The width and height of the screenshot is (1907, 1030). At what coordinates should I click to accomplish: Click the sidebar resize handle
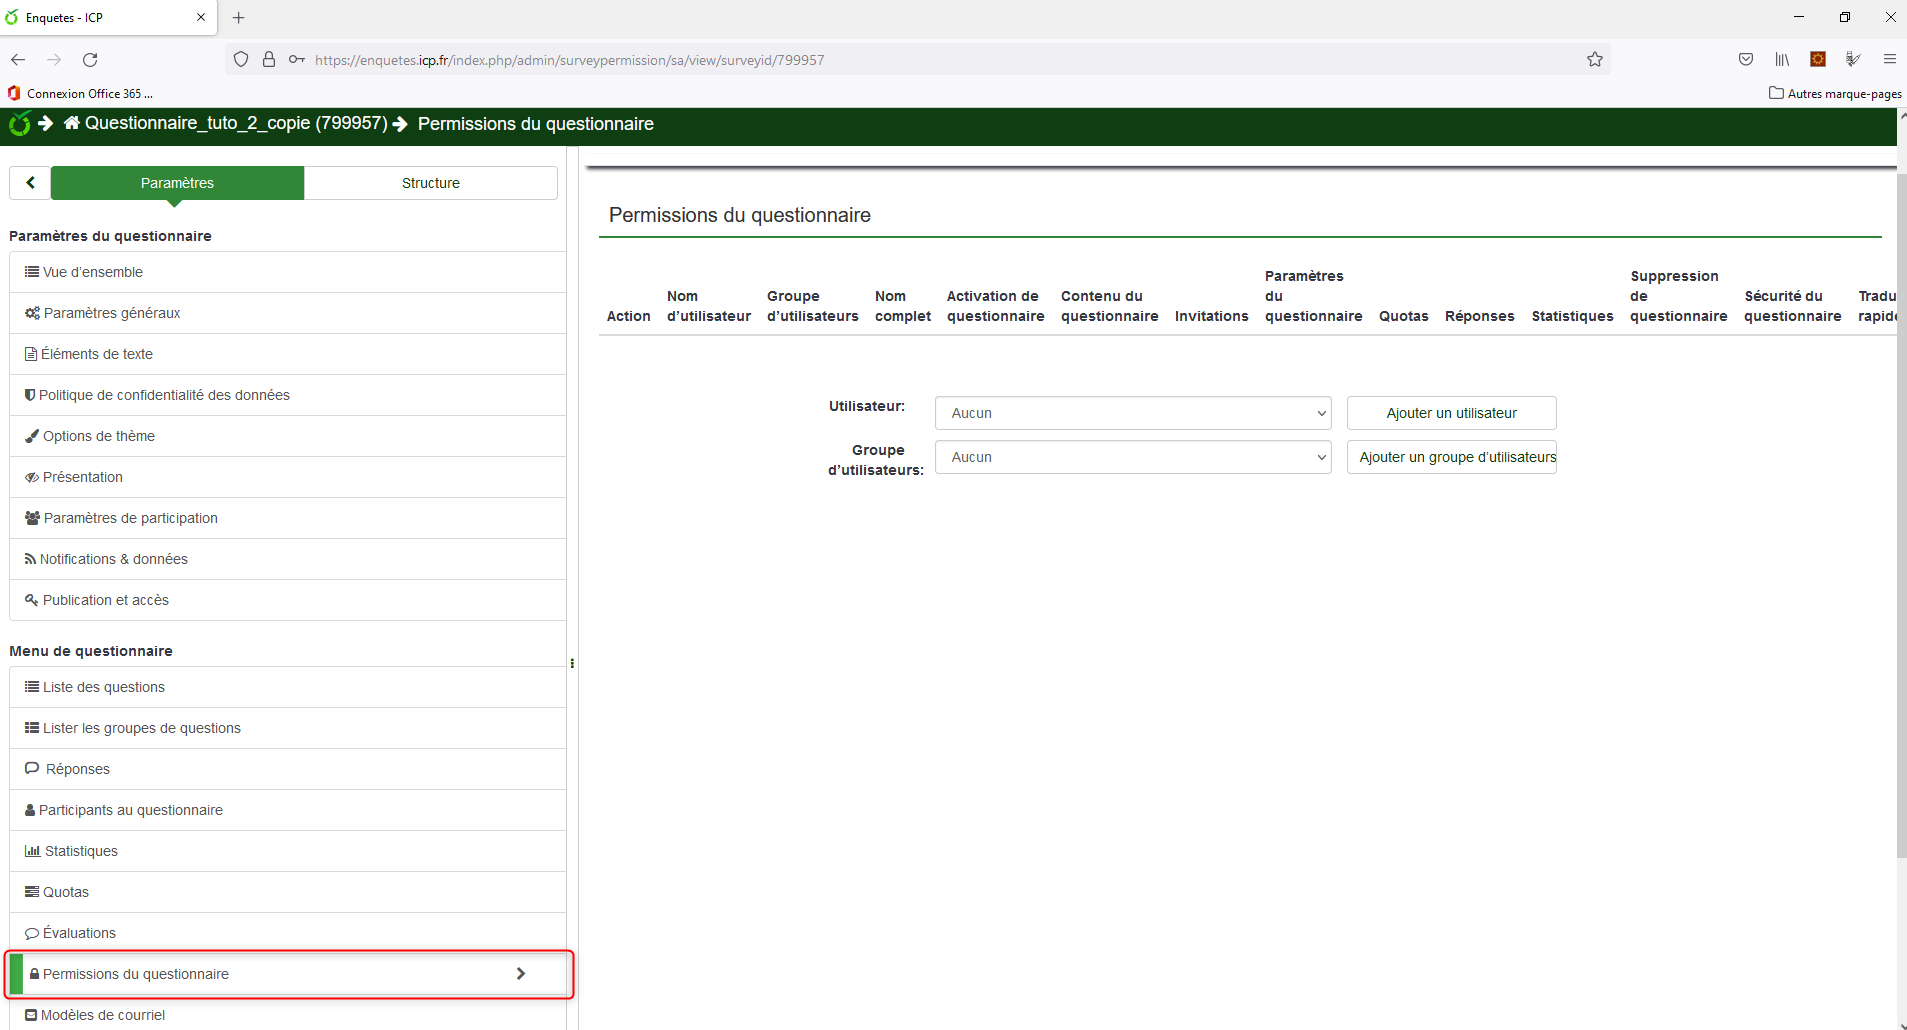pos(572,663)
